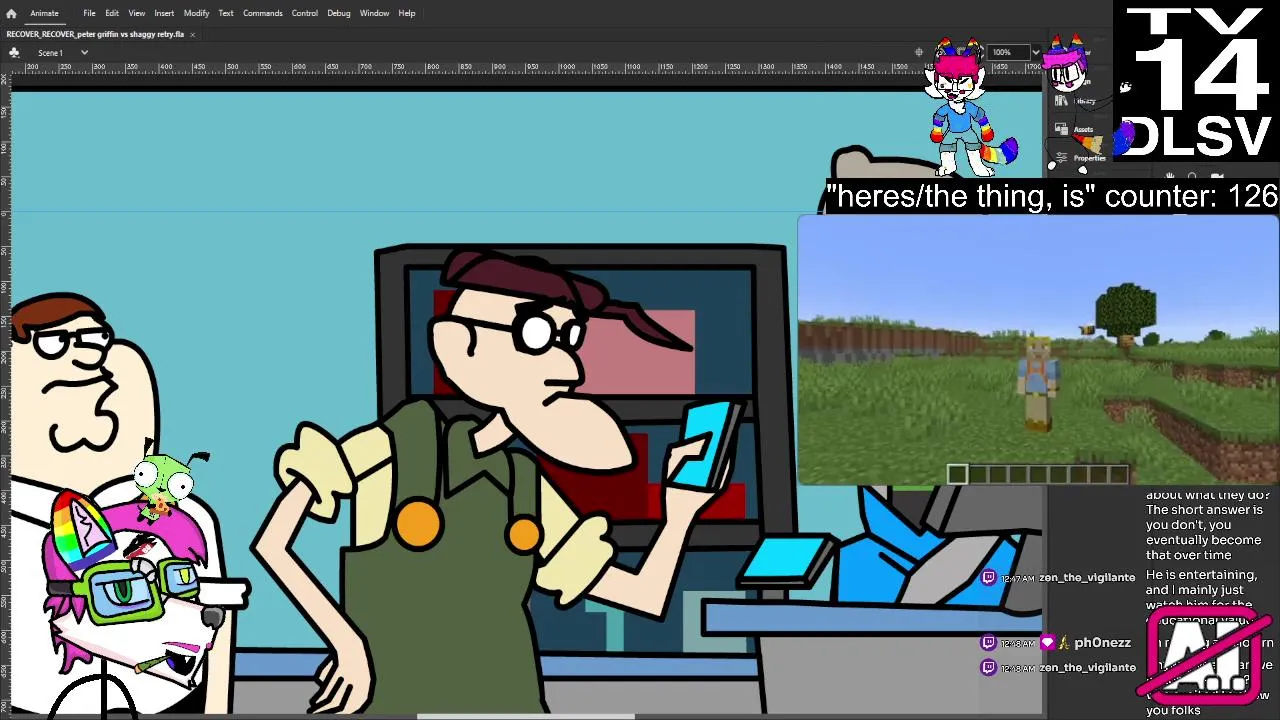Open the Modify menu
Screen dimensions: 1280x720
point(196,13)
